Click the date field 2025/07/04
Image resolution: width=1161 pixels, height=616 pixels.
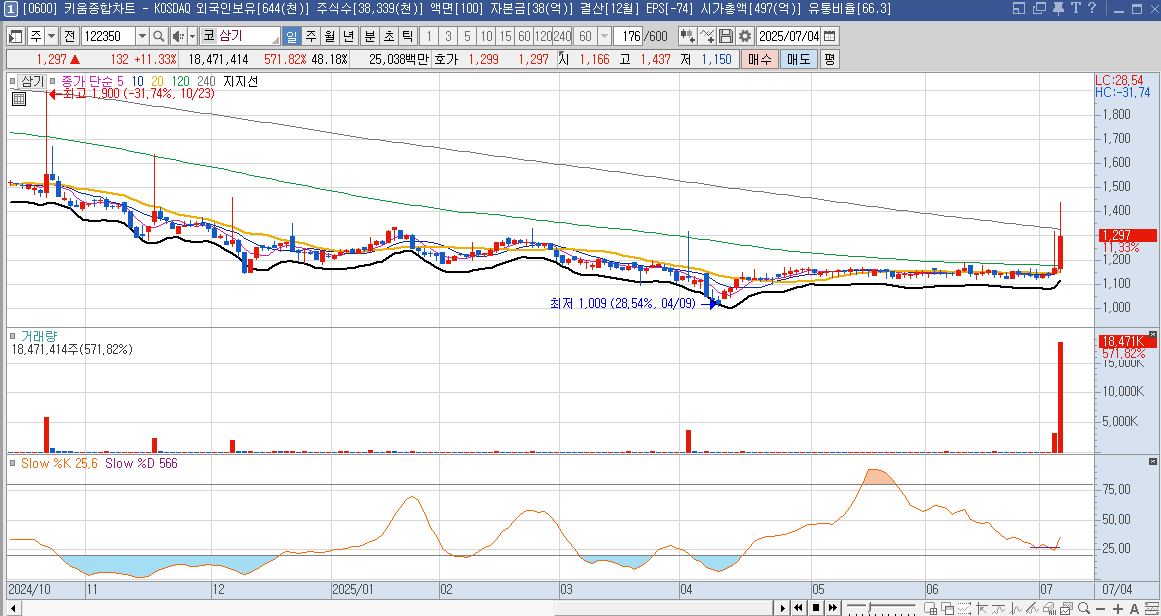790,36
